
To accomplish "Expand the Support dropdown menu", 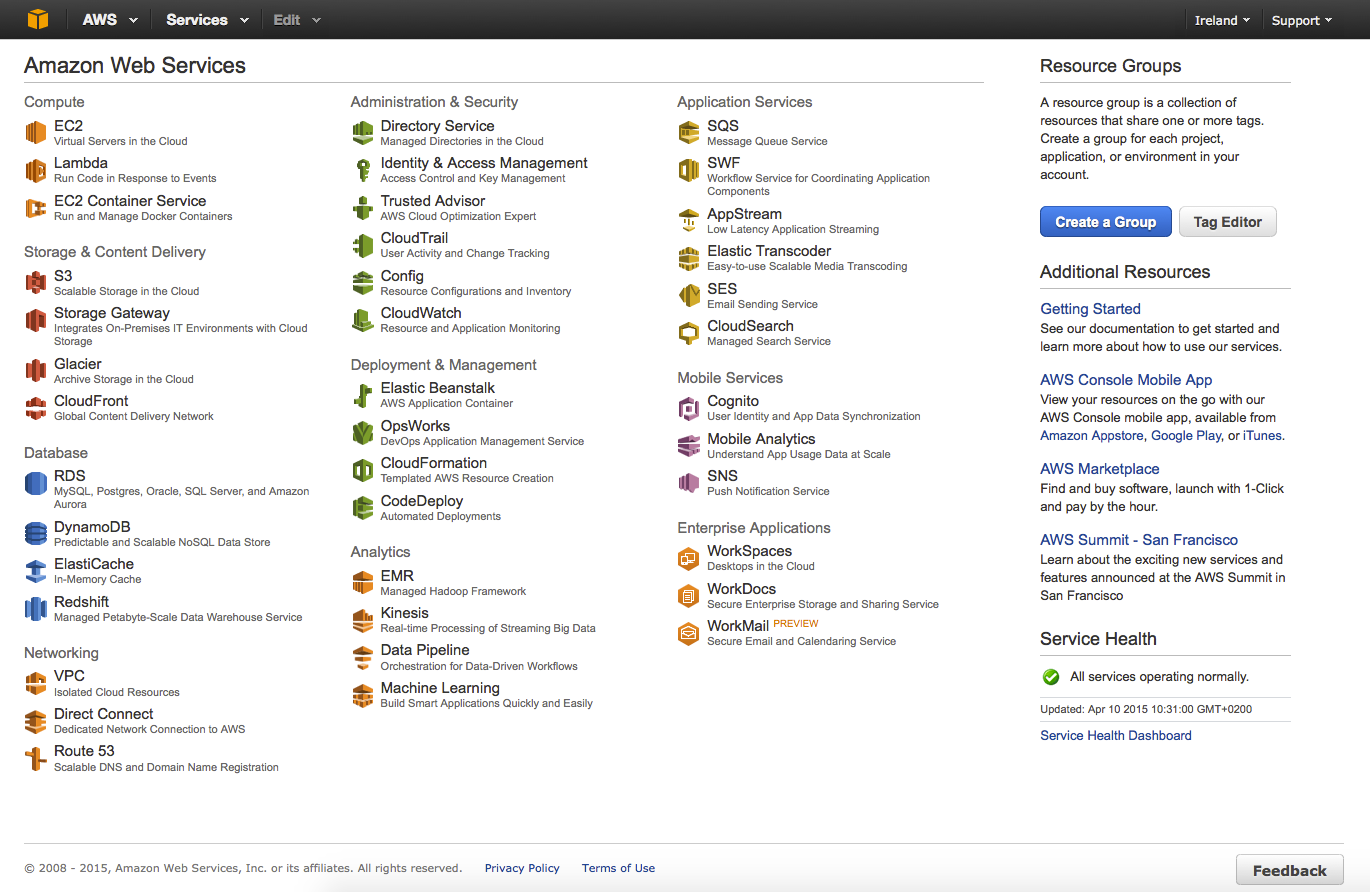I will tap(1301, 20).
